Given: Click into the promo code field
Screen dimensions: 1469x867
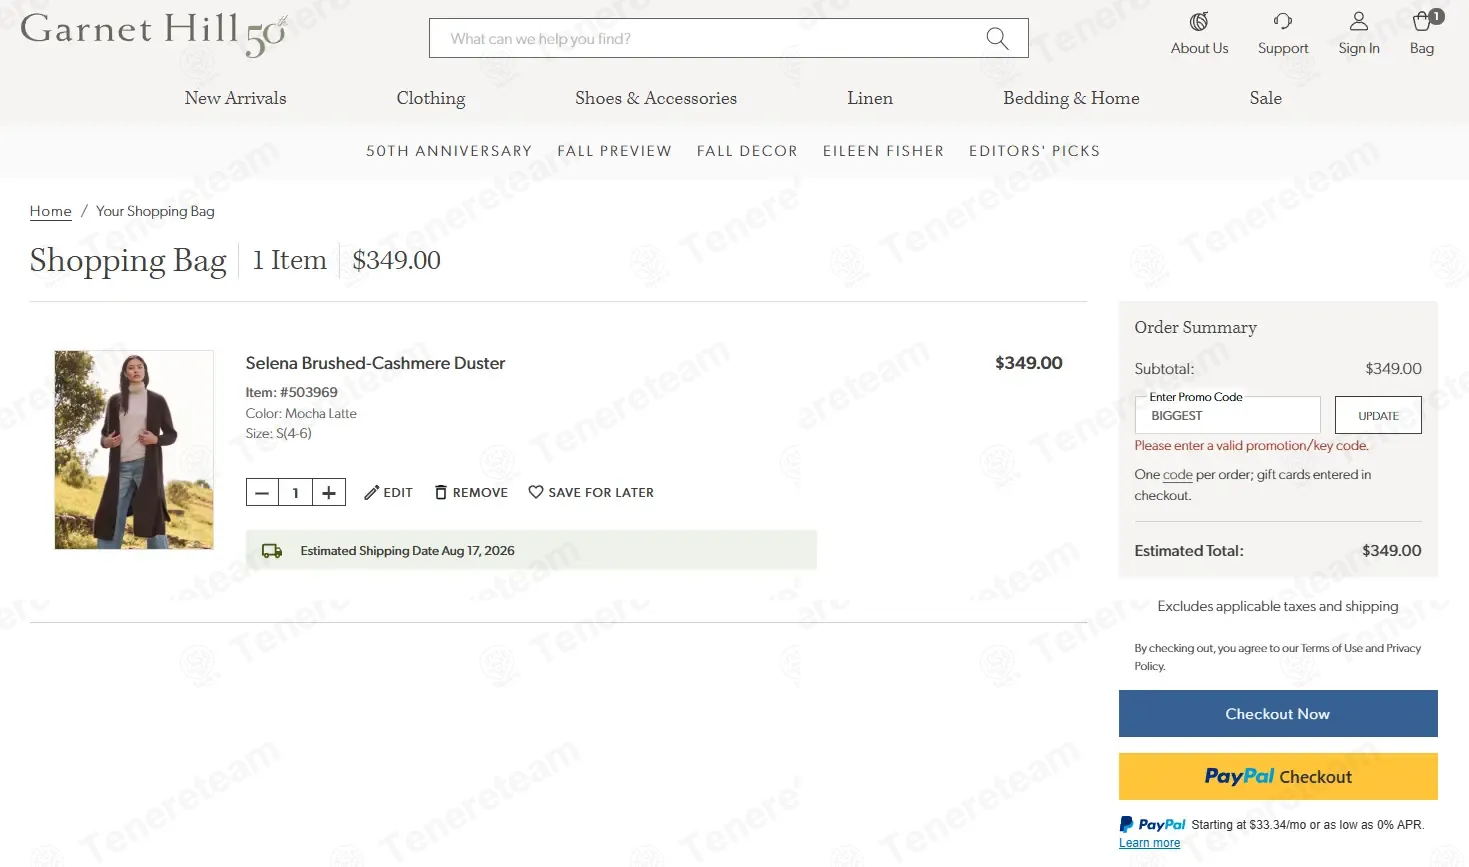Looking at the screenshot, I should point(1227,415).
